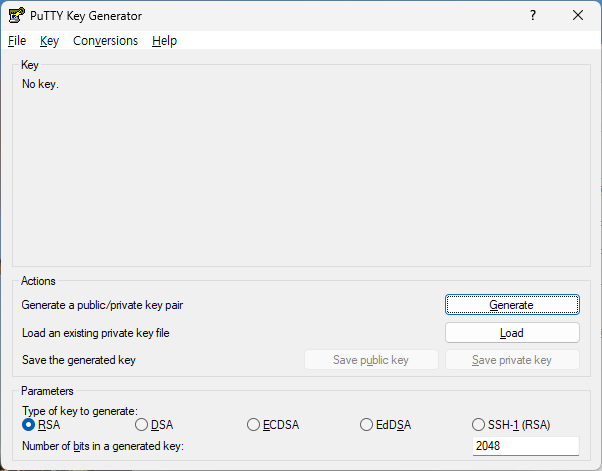Click the PuTTY Key Generator window title
Screen dimensions: 602x471
click(x=86, y=16)
